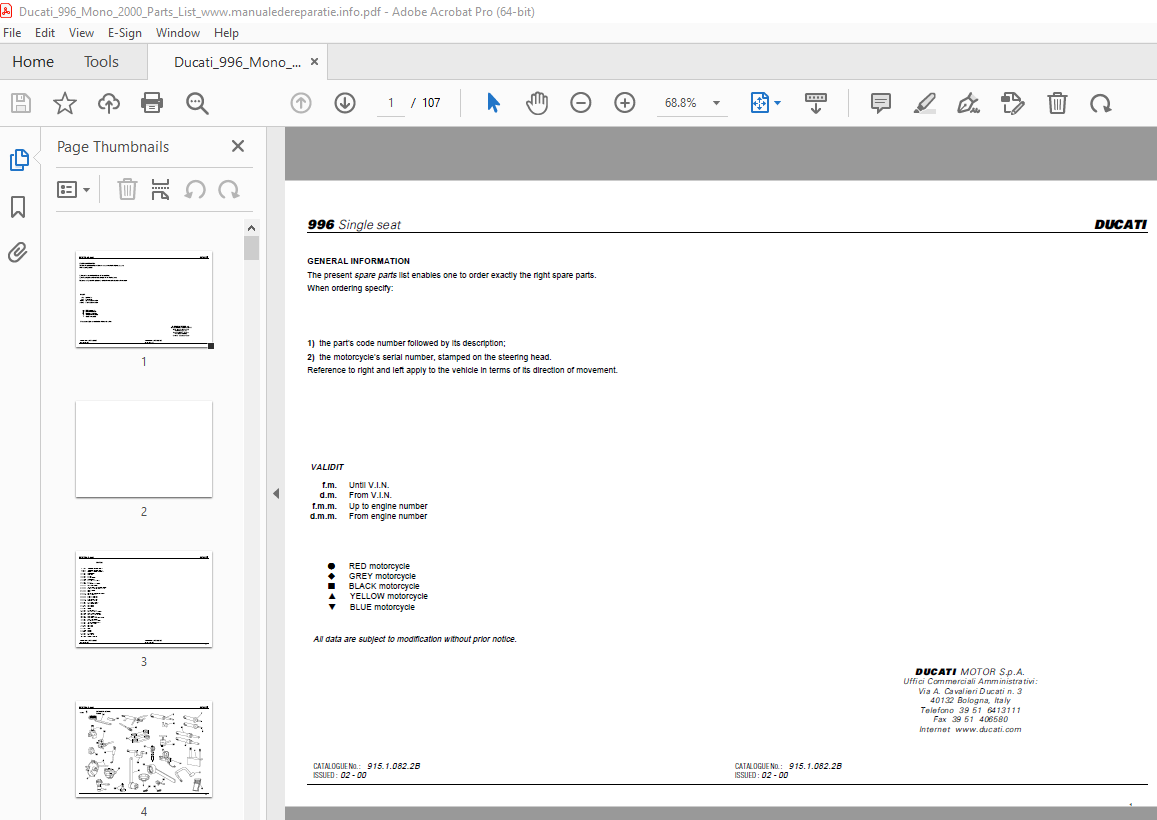The height and width of the screenshot is (820, 1157).
Task: Select the highlight text tool
Action: point(925,103)
